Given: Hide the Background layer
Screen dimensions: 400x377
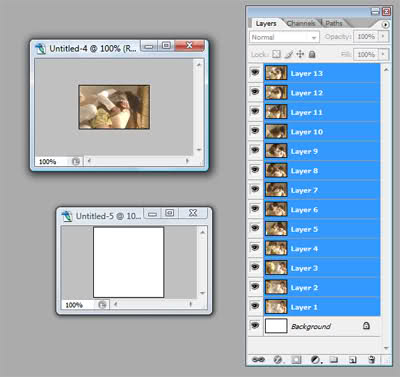Looking at the screenshot, I should pos(255,325).
